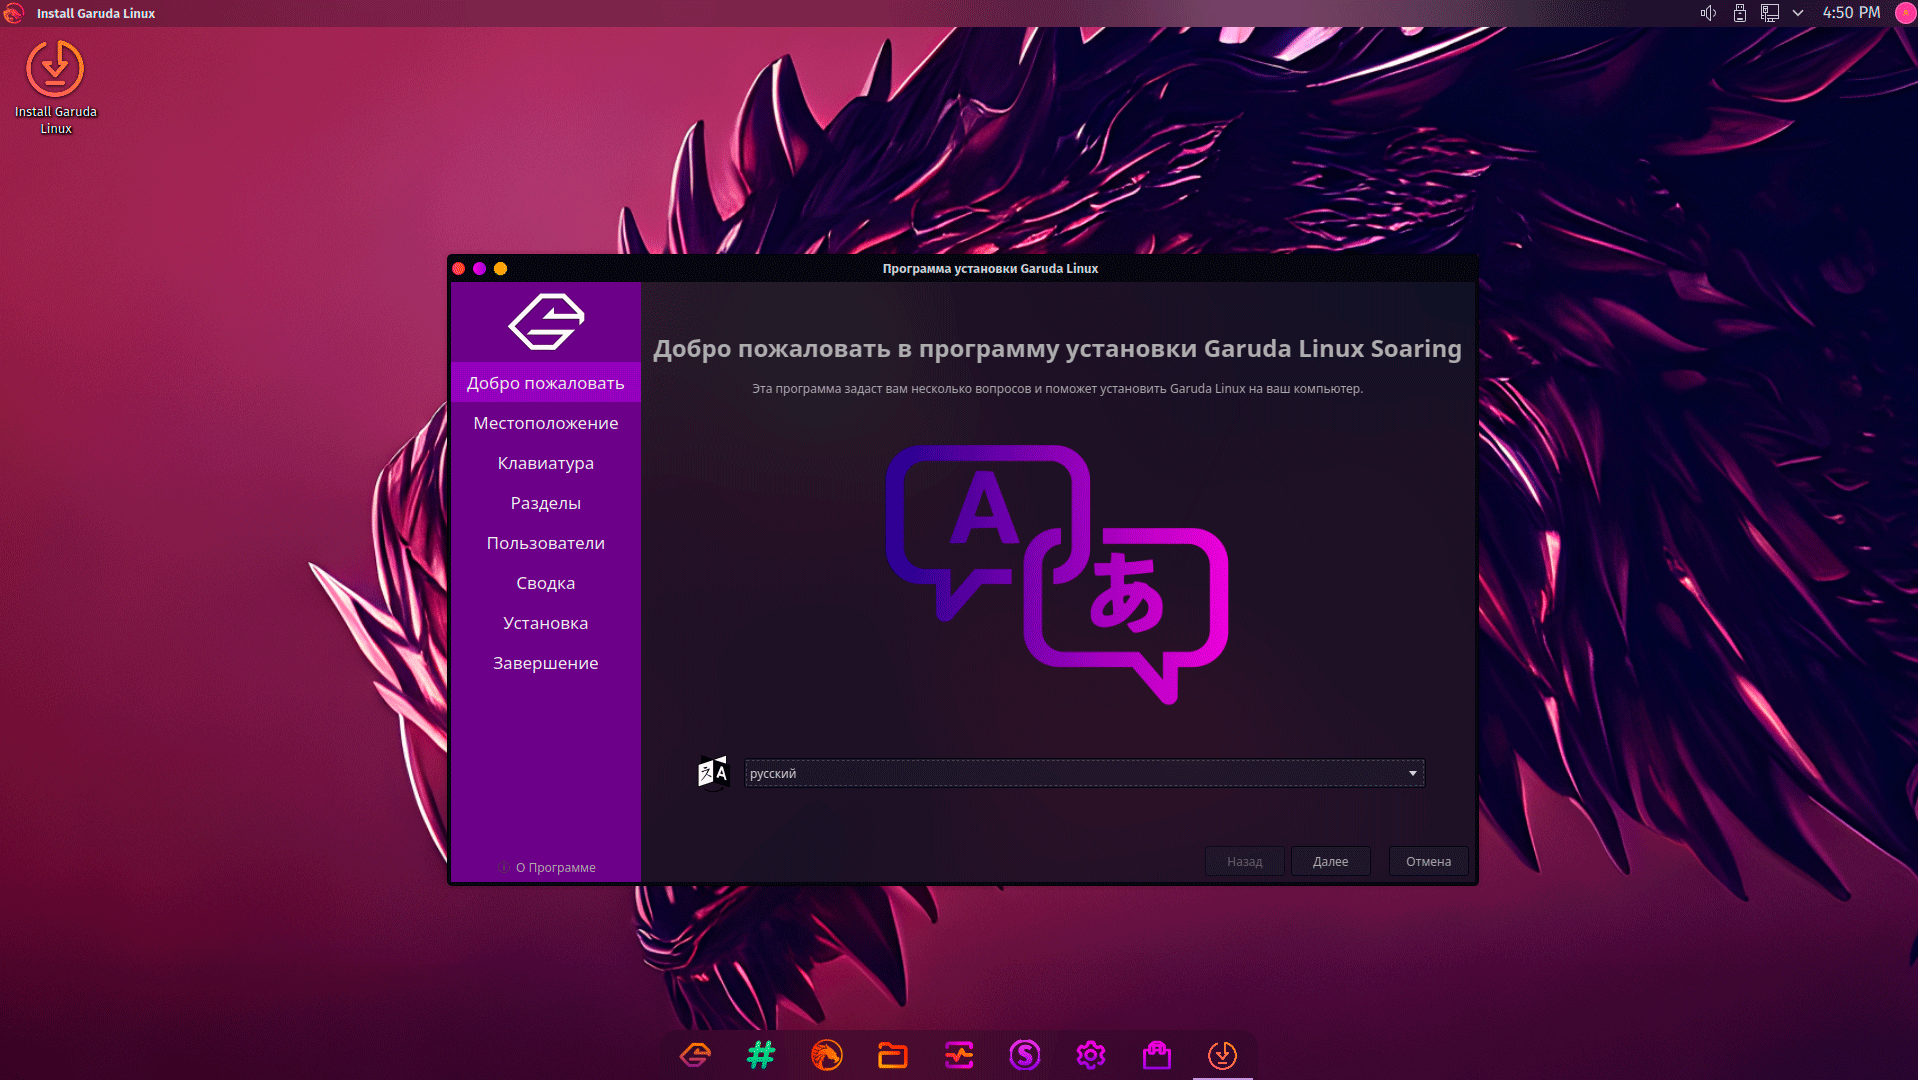Viewport: 1918px width, 1080px height.
Task: Open the pink user menu icon in the panel
Action: click(1906, 13)
